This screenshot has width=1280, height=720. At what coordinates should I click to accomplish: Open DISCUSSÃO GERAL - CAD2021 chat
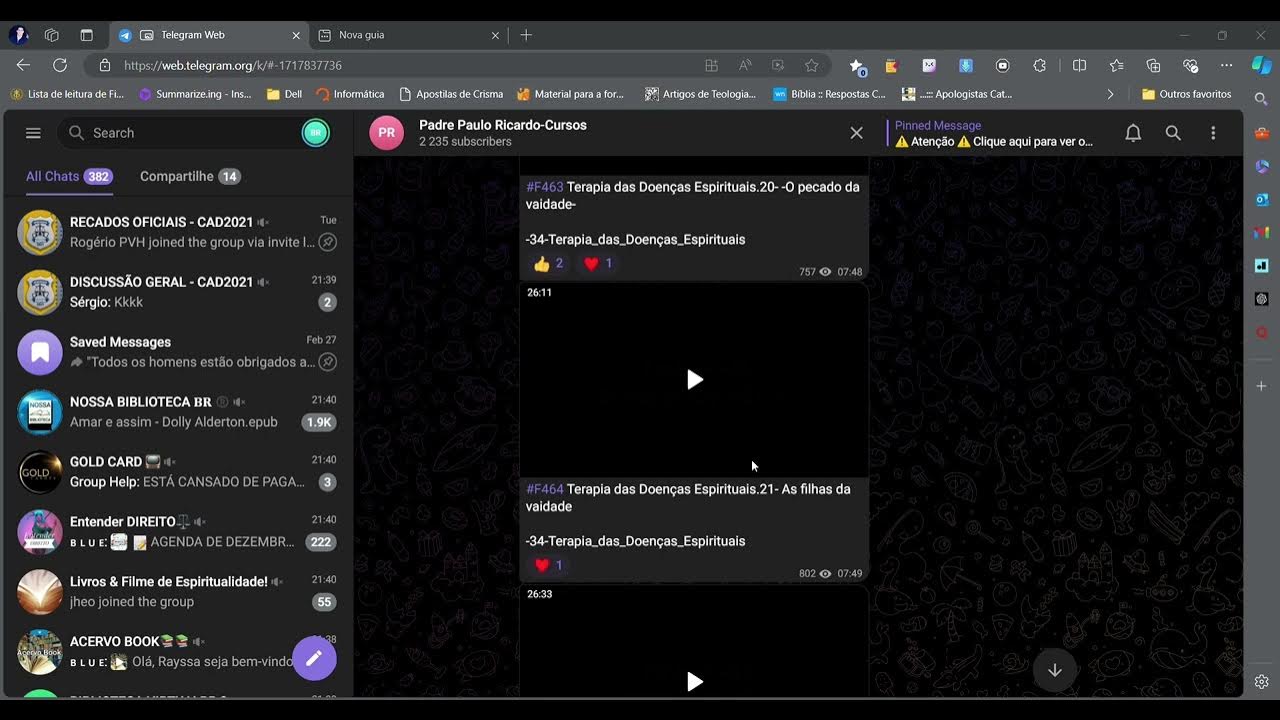pos(177,292)
